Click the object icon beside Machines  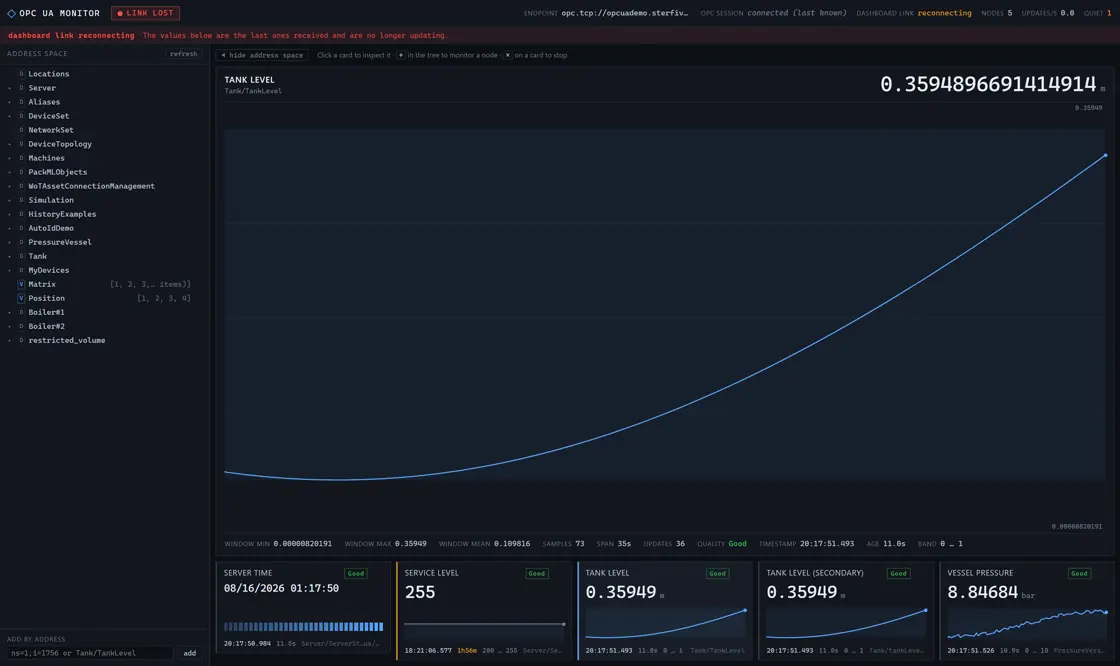click(21, 158)
